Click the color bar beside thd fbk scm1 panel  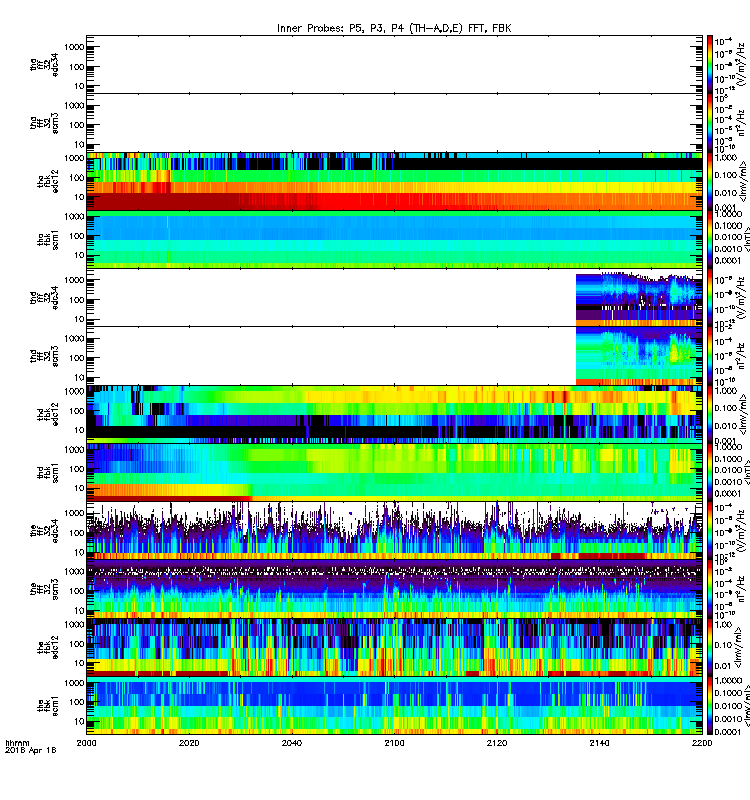(x=709, y=472)
